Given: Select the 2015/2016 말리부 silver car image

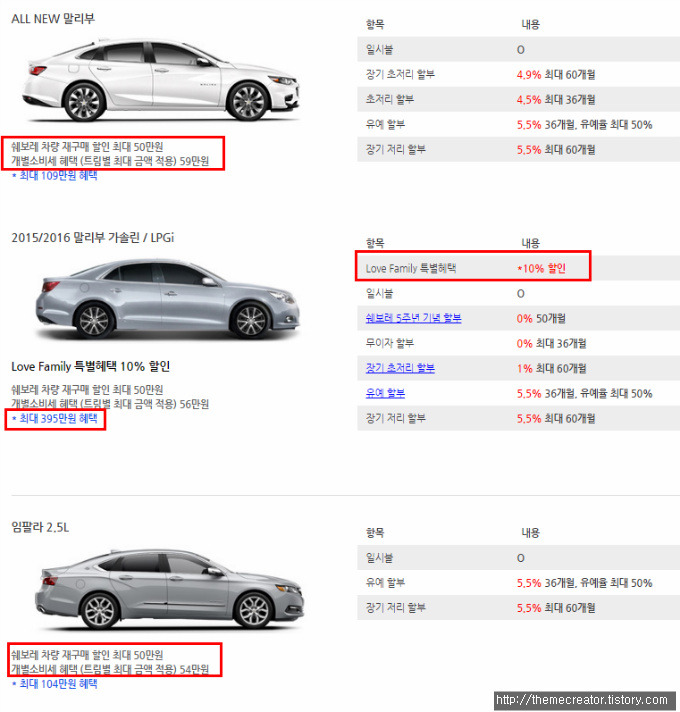Looking at the screenshot, I should 167,299.
